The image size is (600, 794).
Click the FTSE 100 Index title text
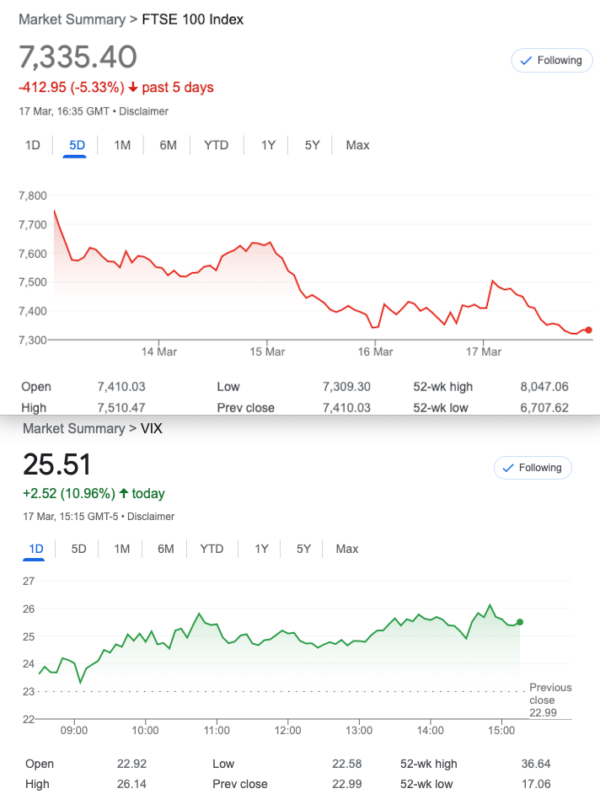click(192, 19)
